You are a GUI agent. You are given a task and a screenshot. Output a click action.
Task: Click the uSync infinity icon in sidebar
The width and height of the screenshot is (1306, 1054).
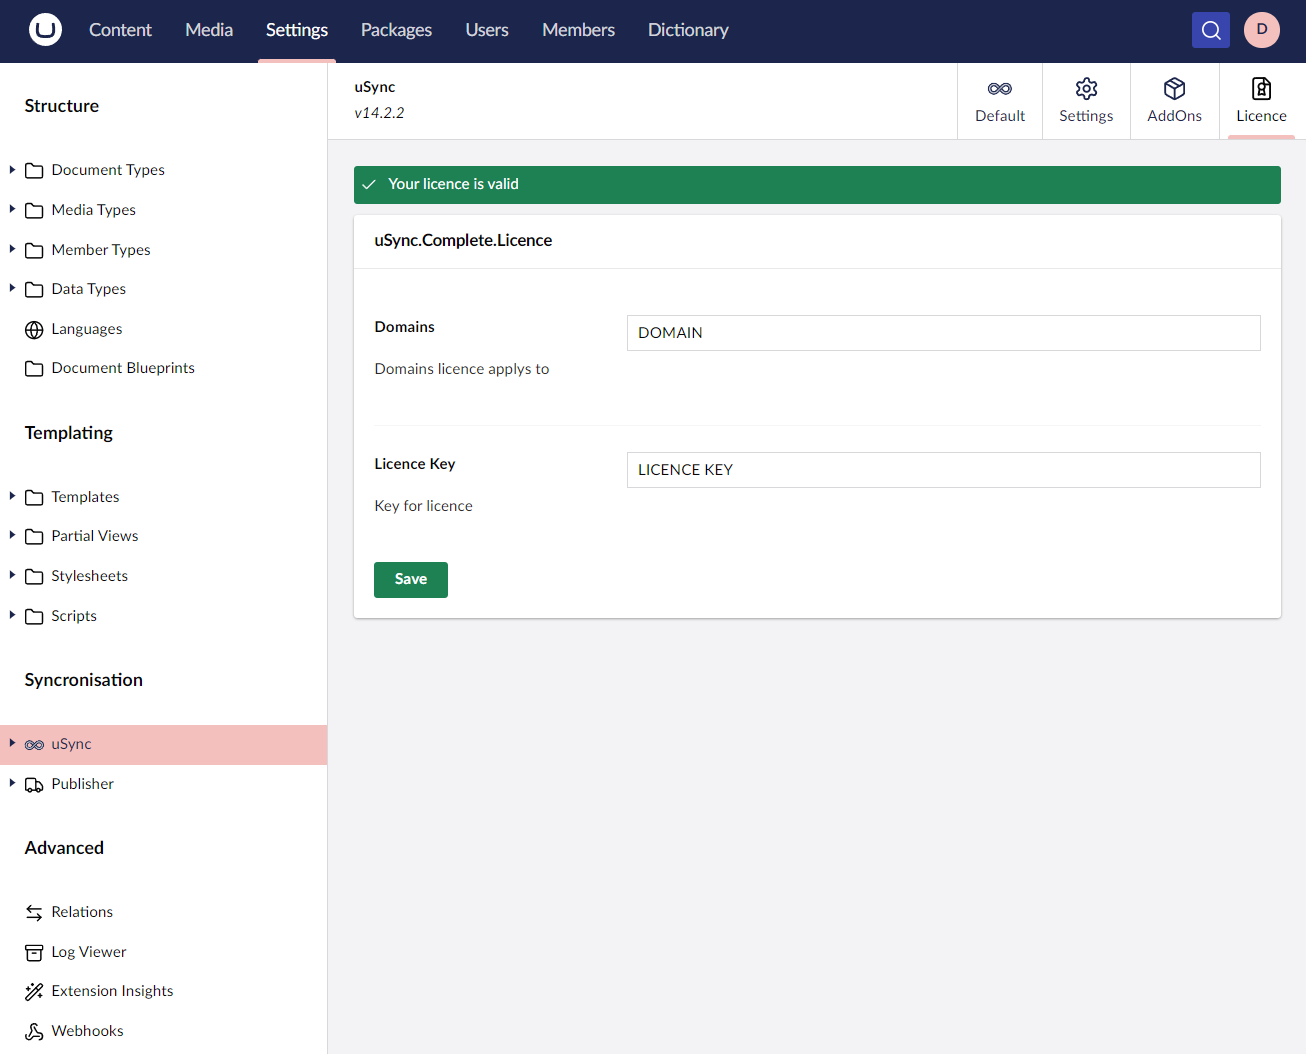34,745
